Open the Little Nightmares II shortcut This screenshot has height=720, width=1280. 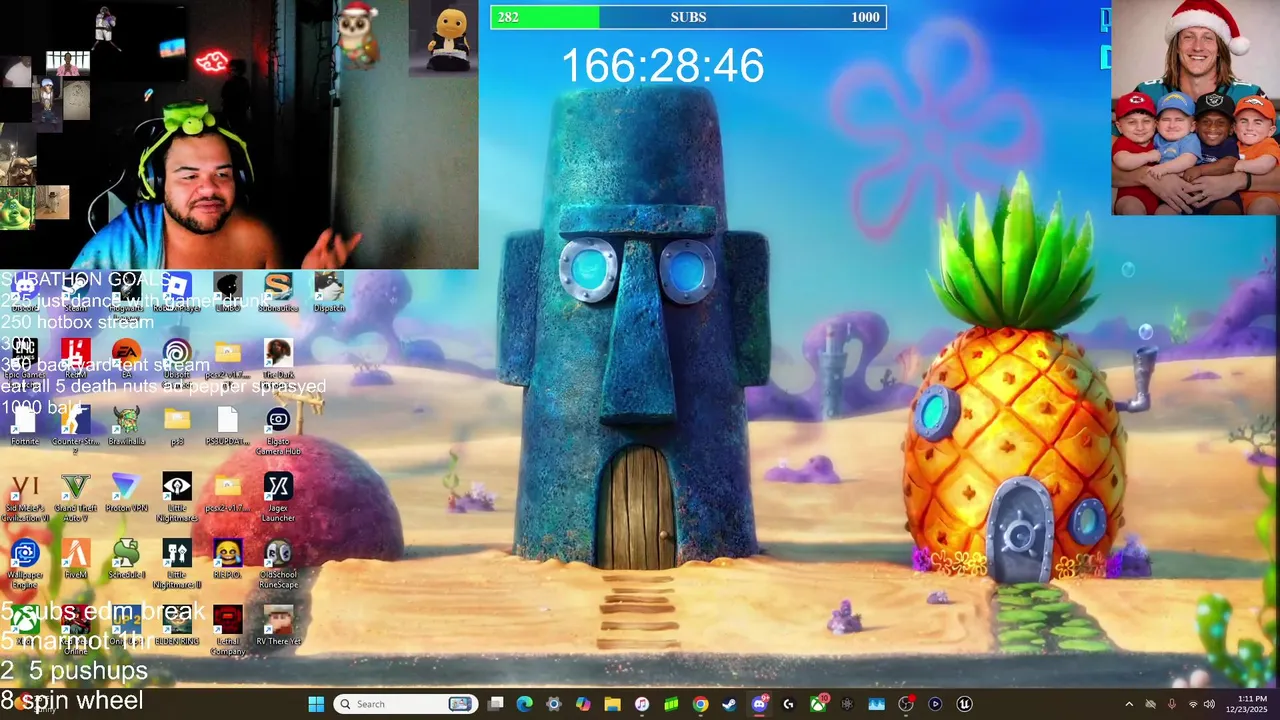[177, 563]
